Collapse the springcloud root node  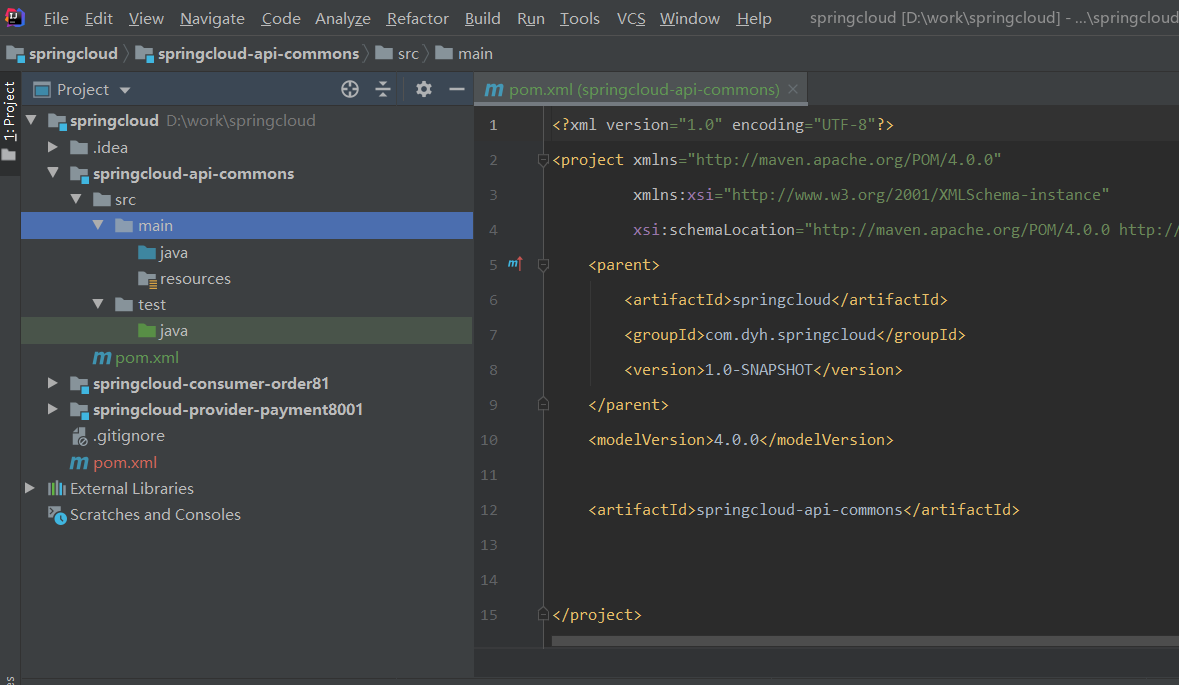click(x=32, y=120)
